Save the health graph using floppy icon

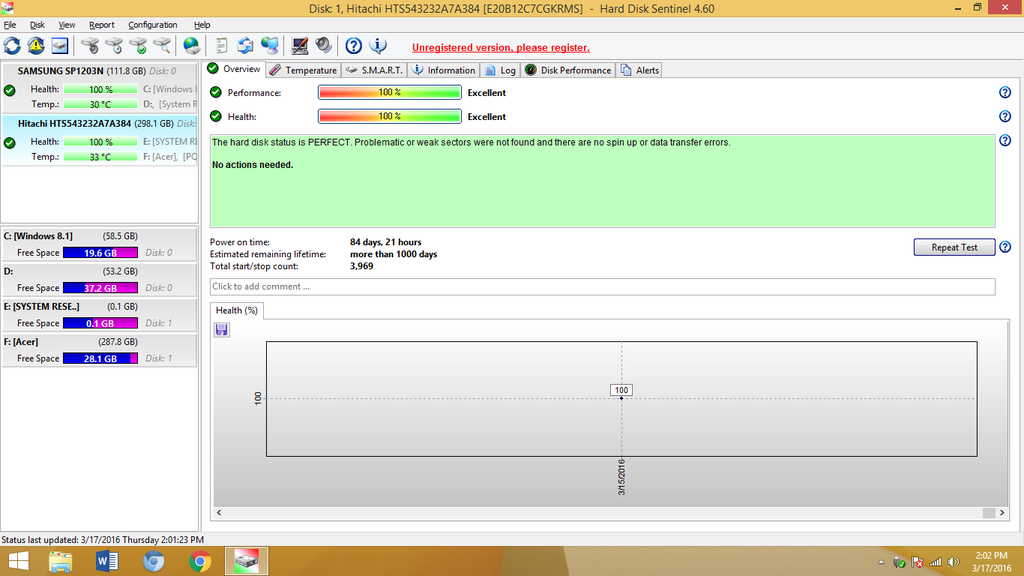pos(221,329)
